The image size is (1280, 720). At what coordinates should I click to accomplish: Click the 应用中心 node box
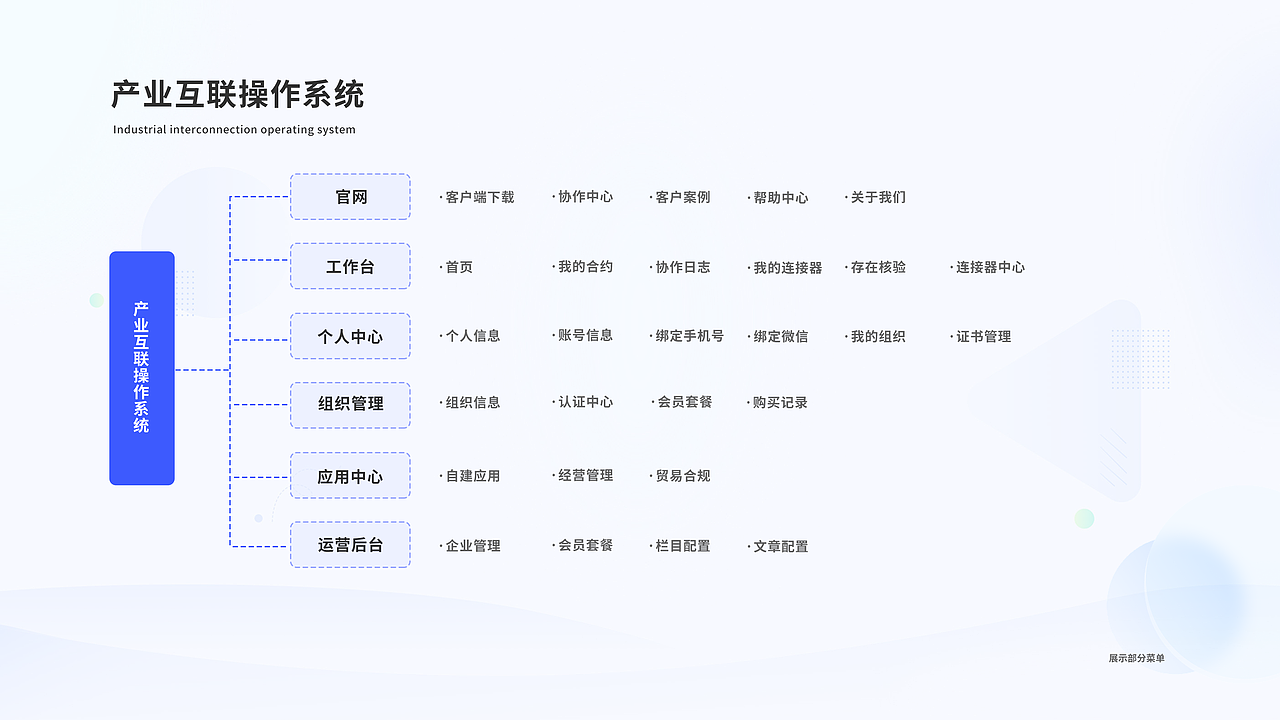350,475
